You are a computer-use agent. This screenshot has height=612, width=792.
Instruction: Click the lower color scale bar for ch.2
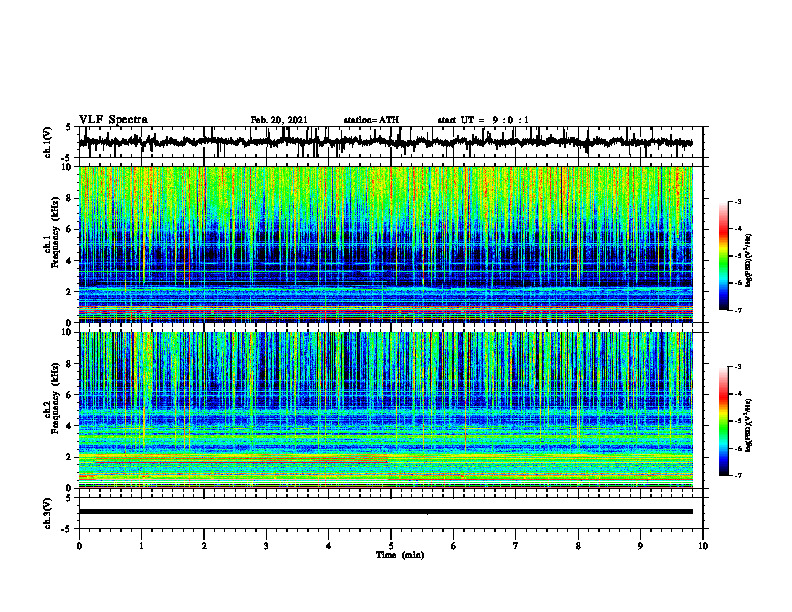click(x=723, y=421)
